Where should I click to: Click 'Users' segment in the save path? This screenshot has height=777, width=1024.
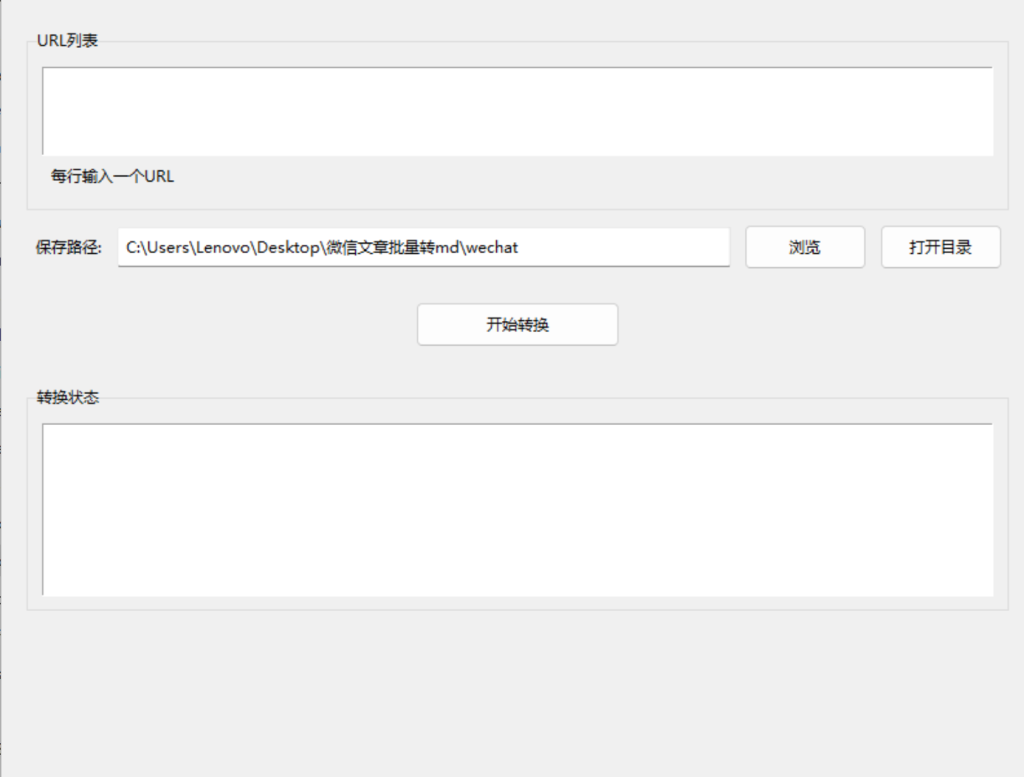(167, 248)
